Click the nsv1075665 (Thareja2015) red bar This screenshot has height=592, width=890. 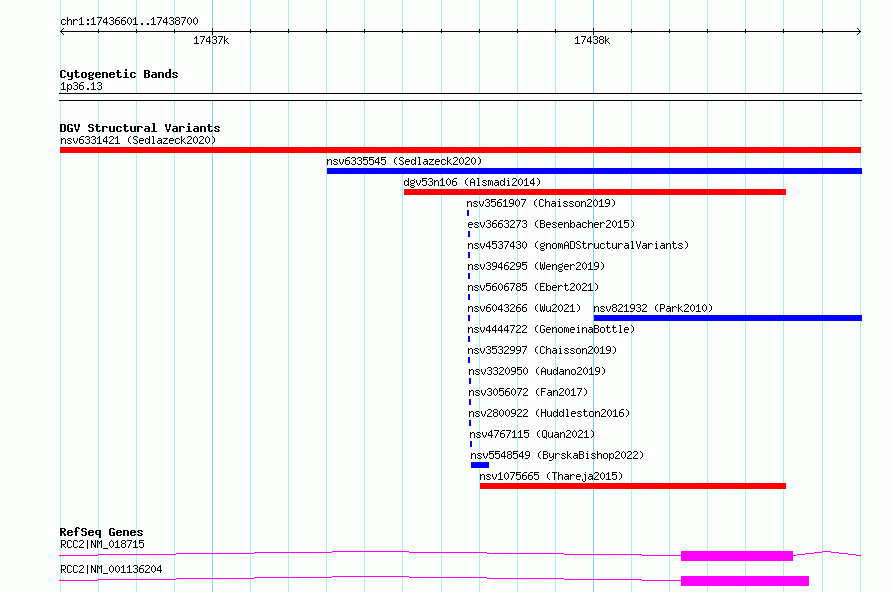(633, 486)
